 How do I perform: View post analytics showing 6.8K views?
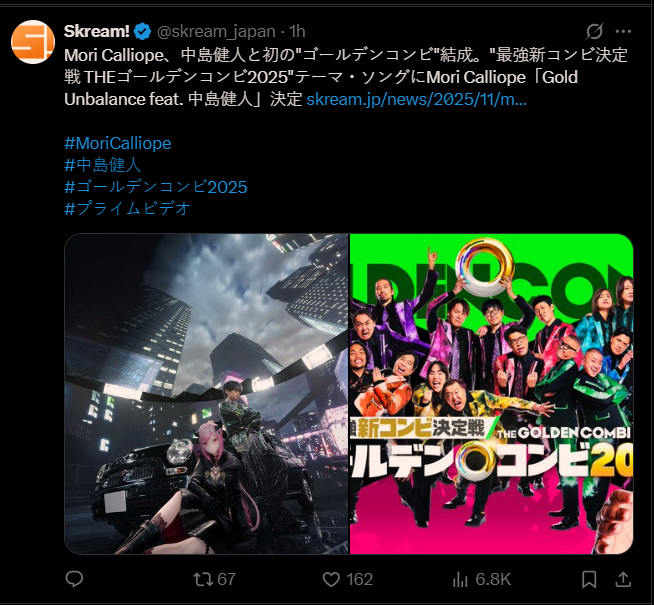point(482,579)
